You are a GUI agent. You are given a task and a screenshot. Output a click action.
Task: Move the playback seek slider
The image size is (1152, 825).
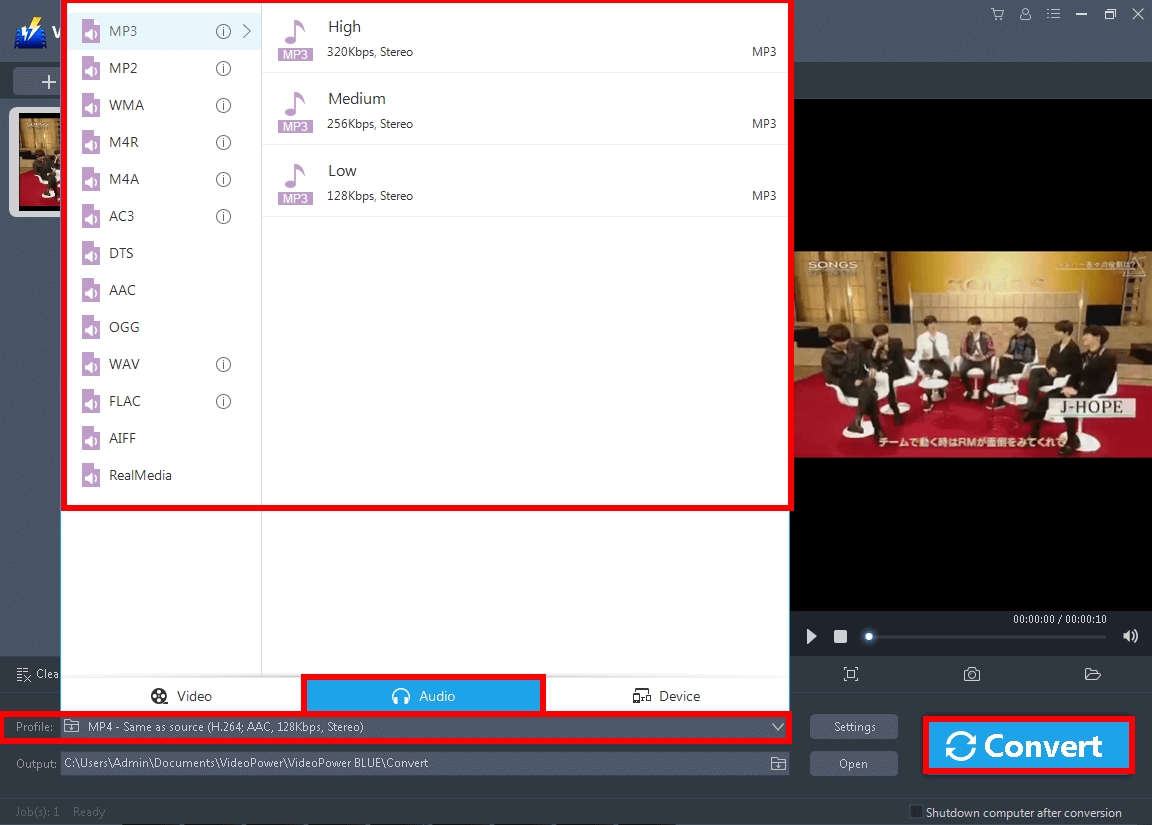click(x=869, y=636)
